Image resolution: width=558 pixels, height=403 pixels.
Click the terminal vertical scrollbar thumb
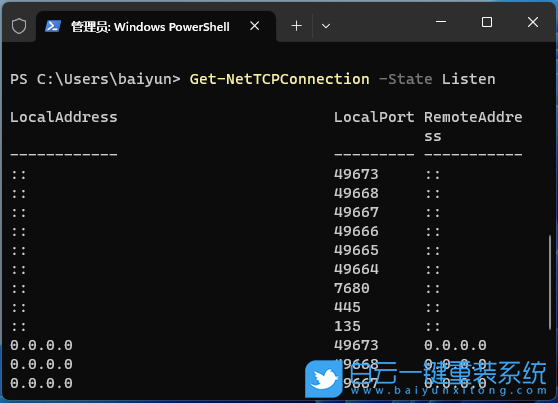click(x=550, y=282)
